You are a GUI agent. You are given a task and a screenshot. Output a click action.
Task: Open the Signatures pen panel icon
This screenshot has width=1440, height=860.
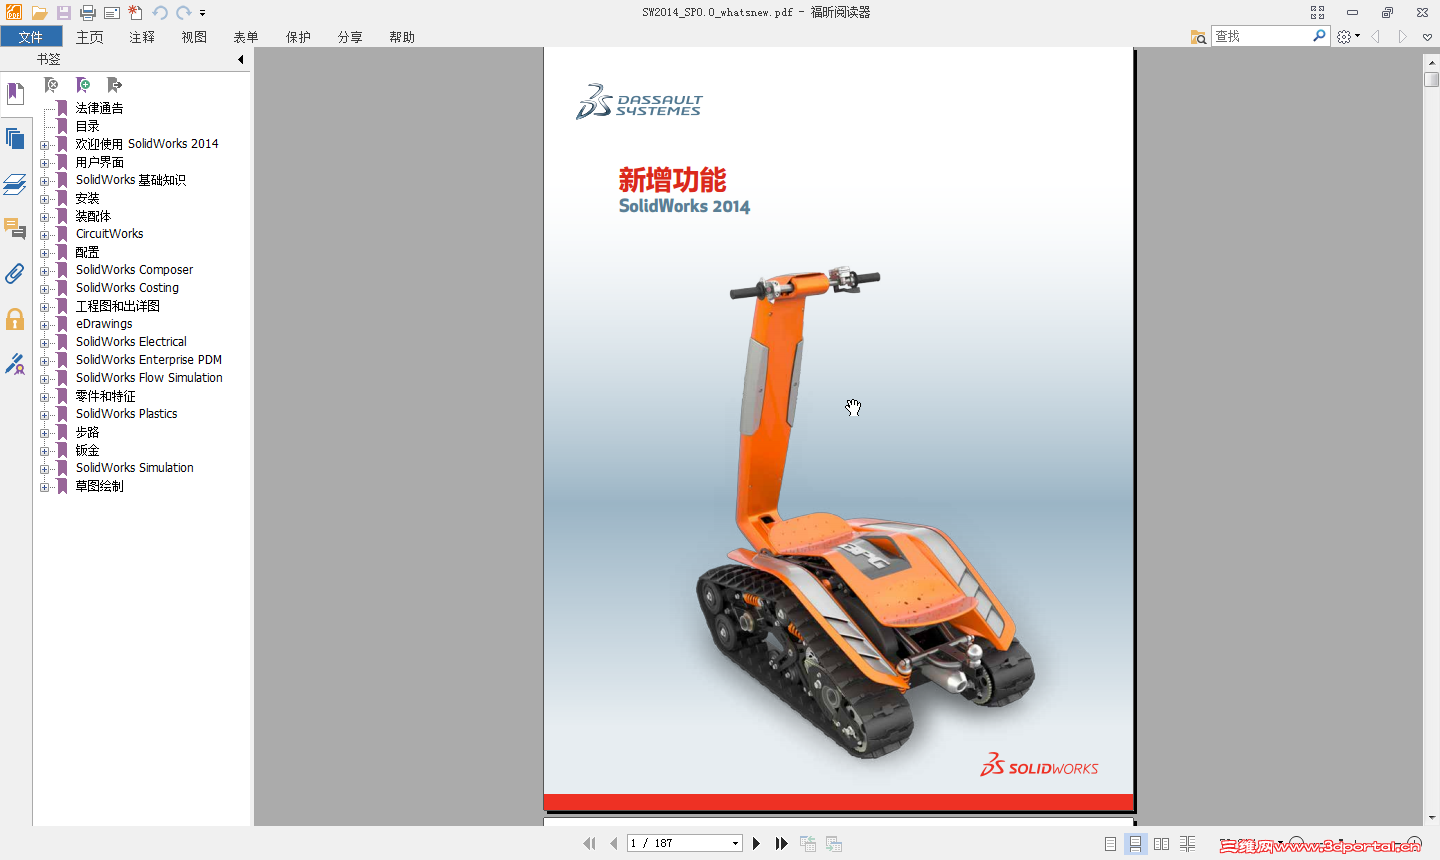point(15,364)
